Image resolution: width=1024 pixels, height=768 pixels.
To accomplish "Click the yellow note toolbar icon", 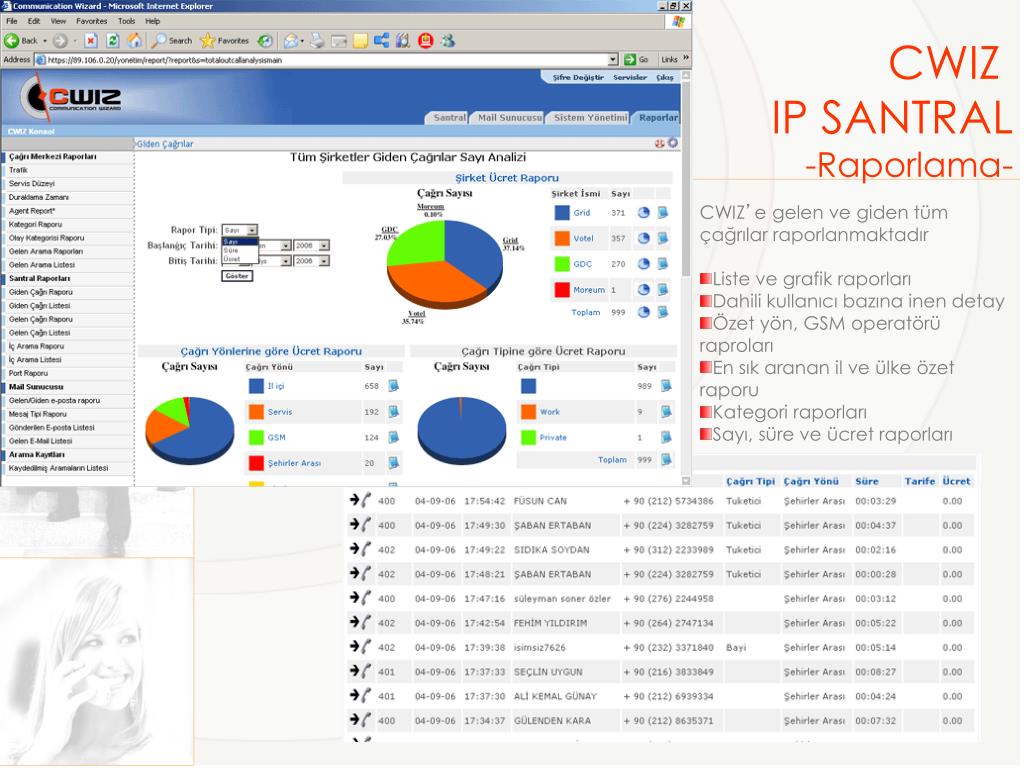I will [x=360, y=40].
